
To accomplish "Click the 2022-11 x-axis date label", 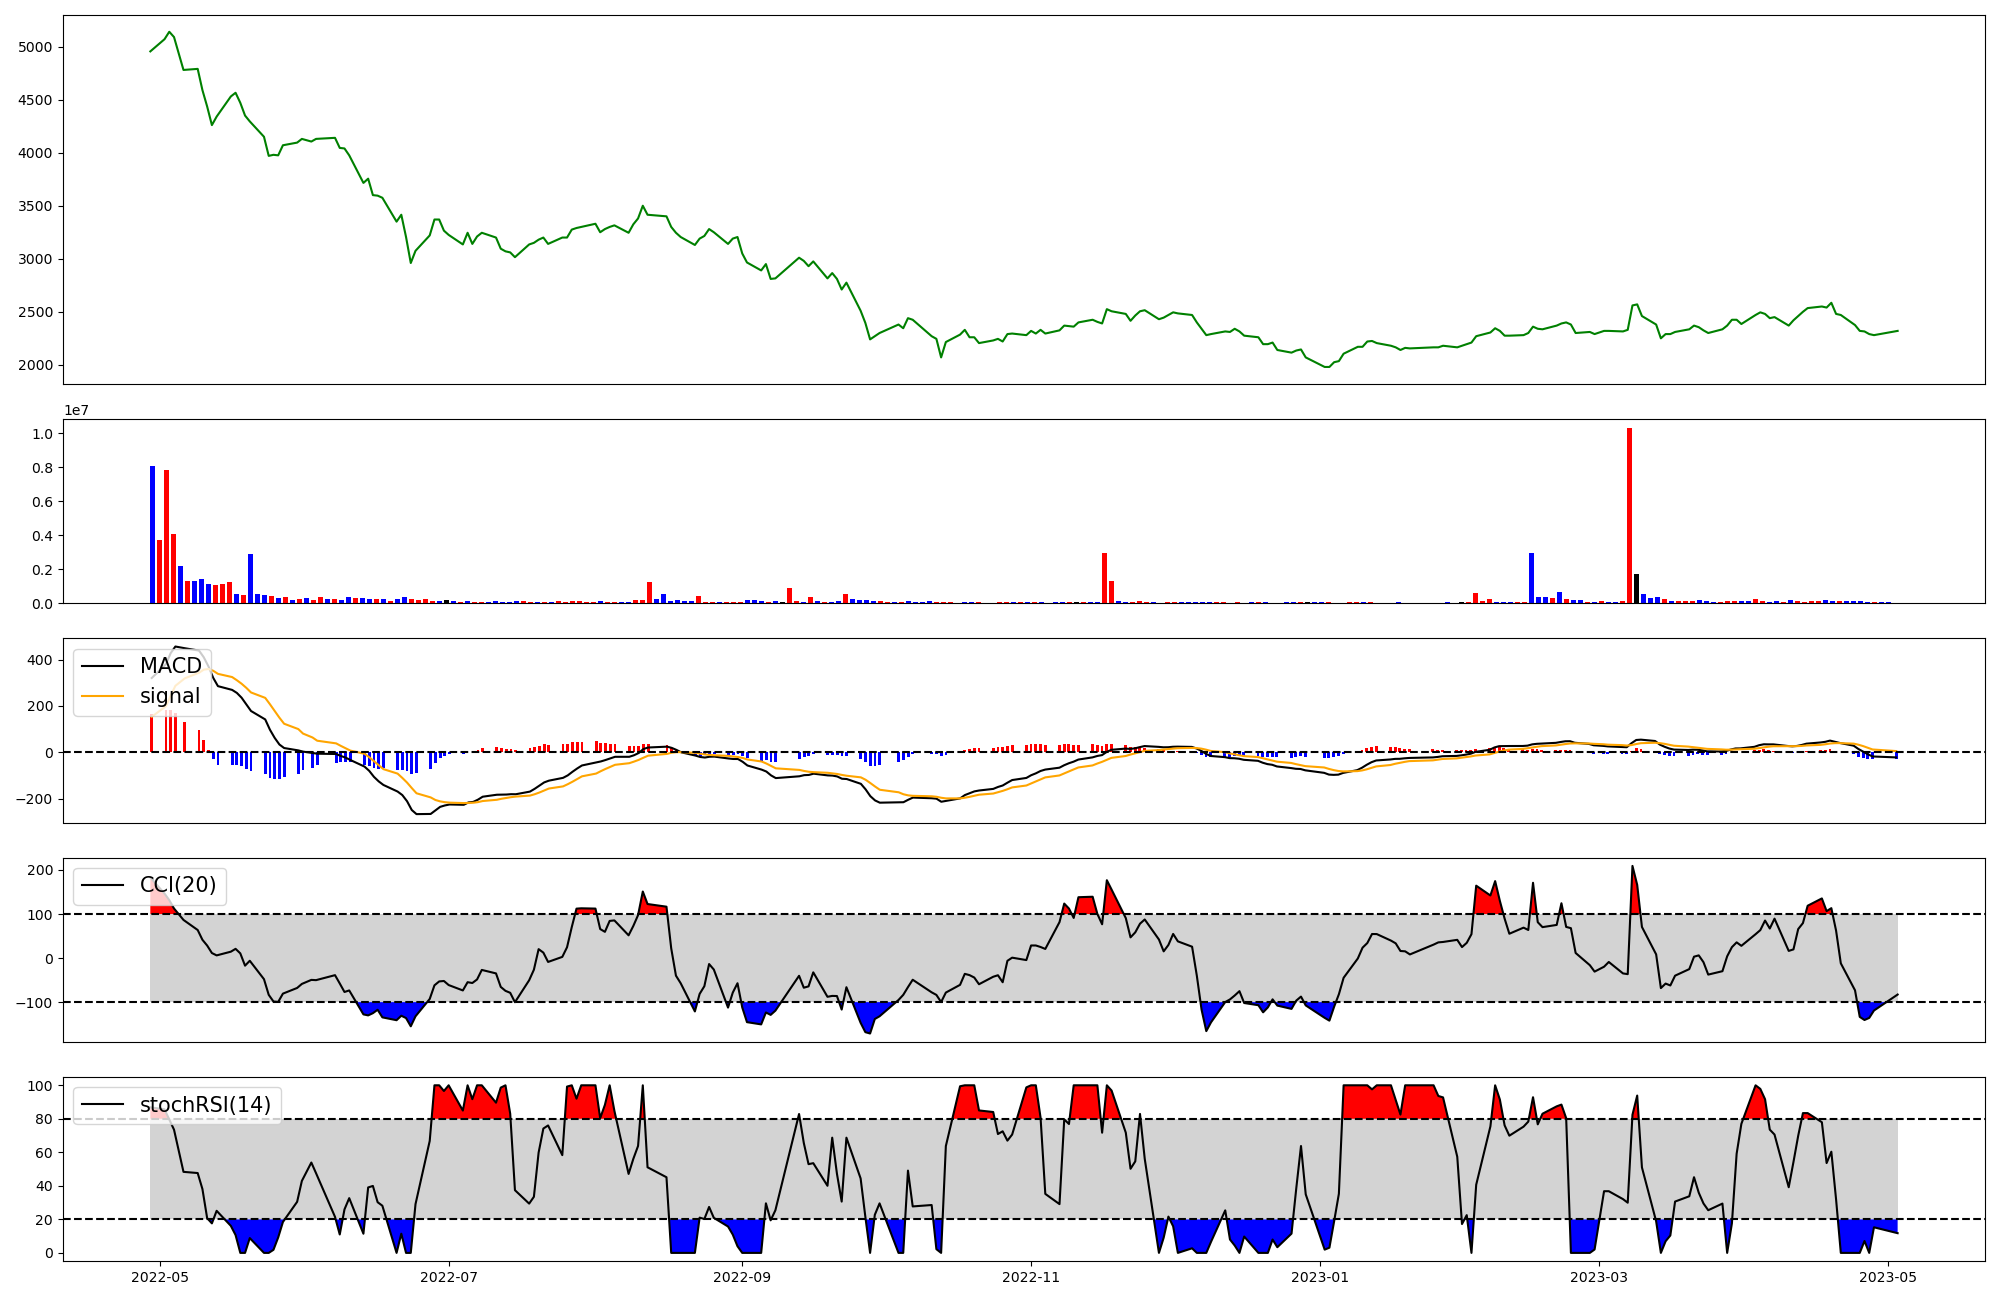I will pyautogui.click(x=1031, y=1277).
